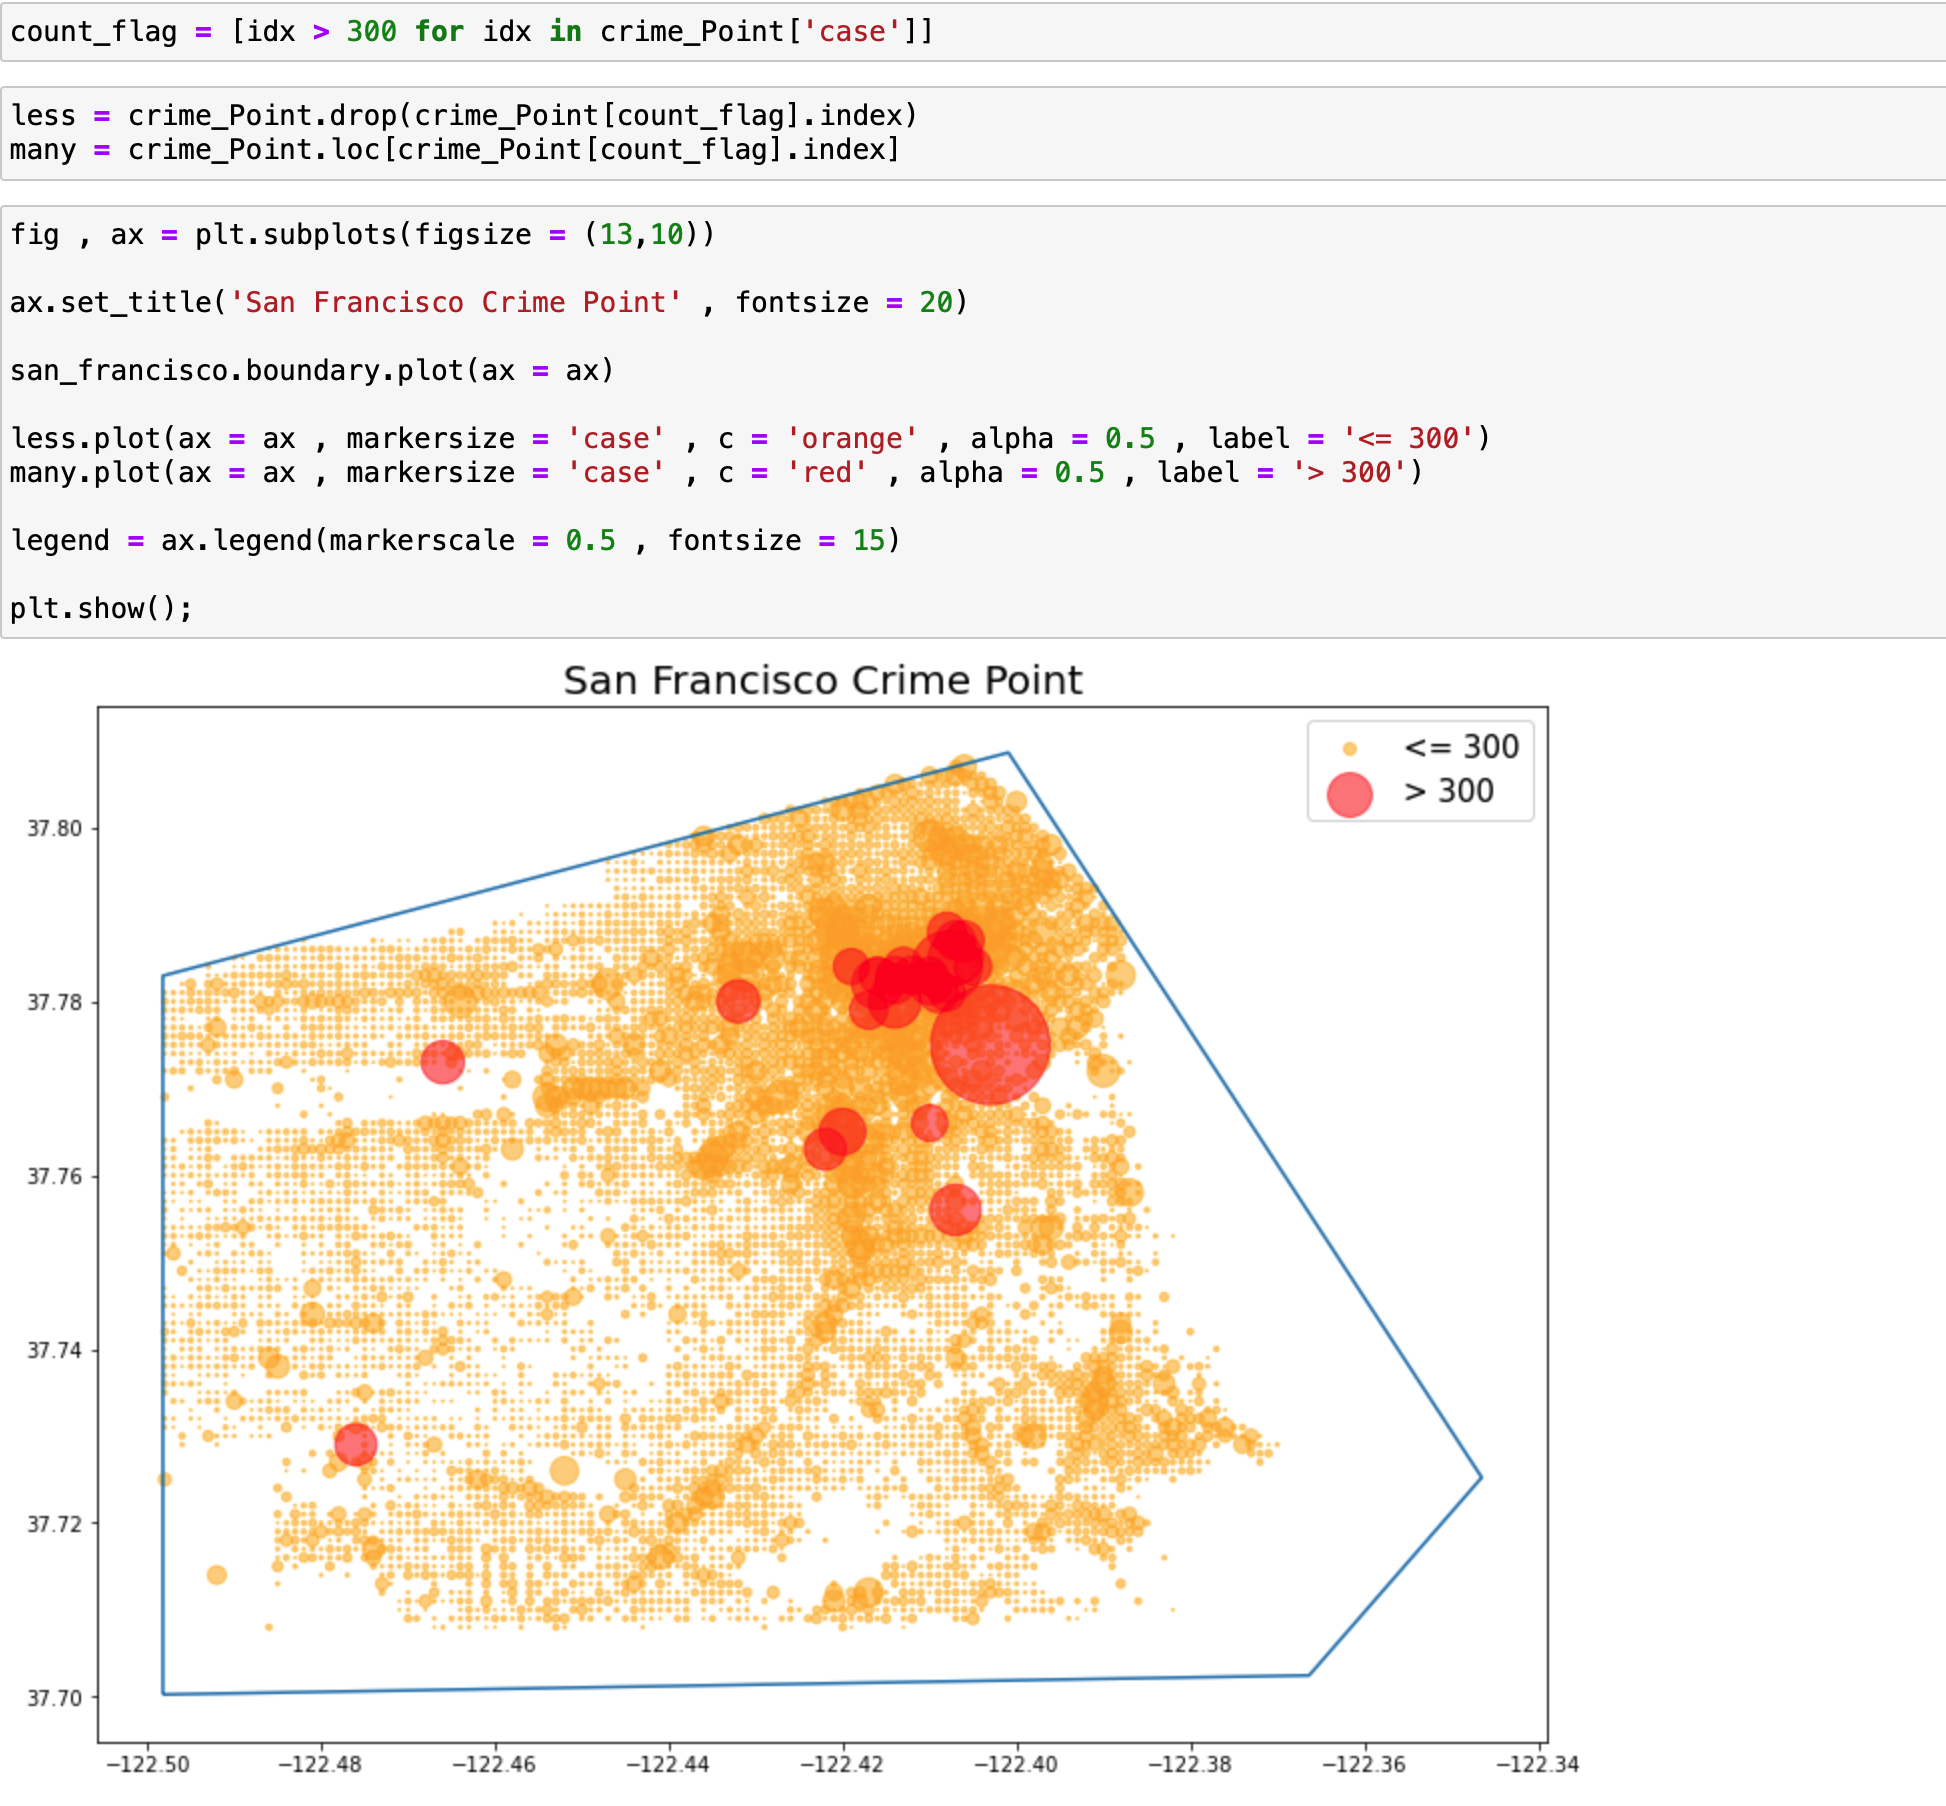Click the -122.34 x-axis tick label
Image resolution: width=1946 pixels, height=1806 pixels.
click(1537, 1764)
